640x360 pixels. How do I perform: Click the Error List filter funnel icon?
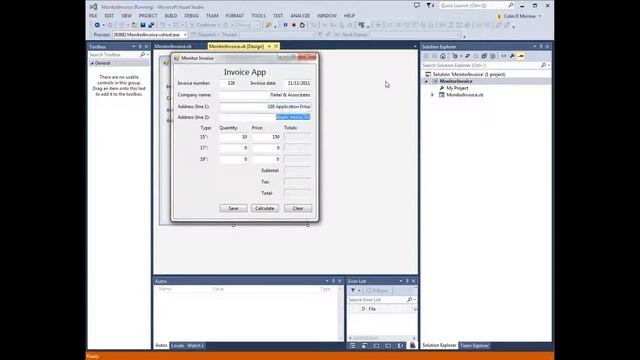coord(353,290)
